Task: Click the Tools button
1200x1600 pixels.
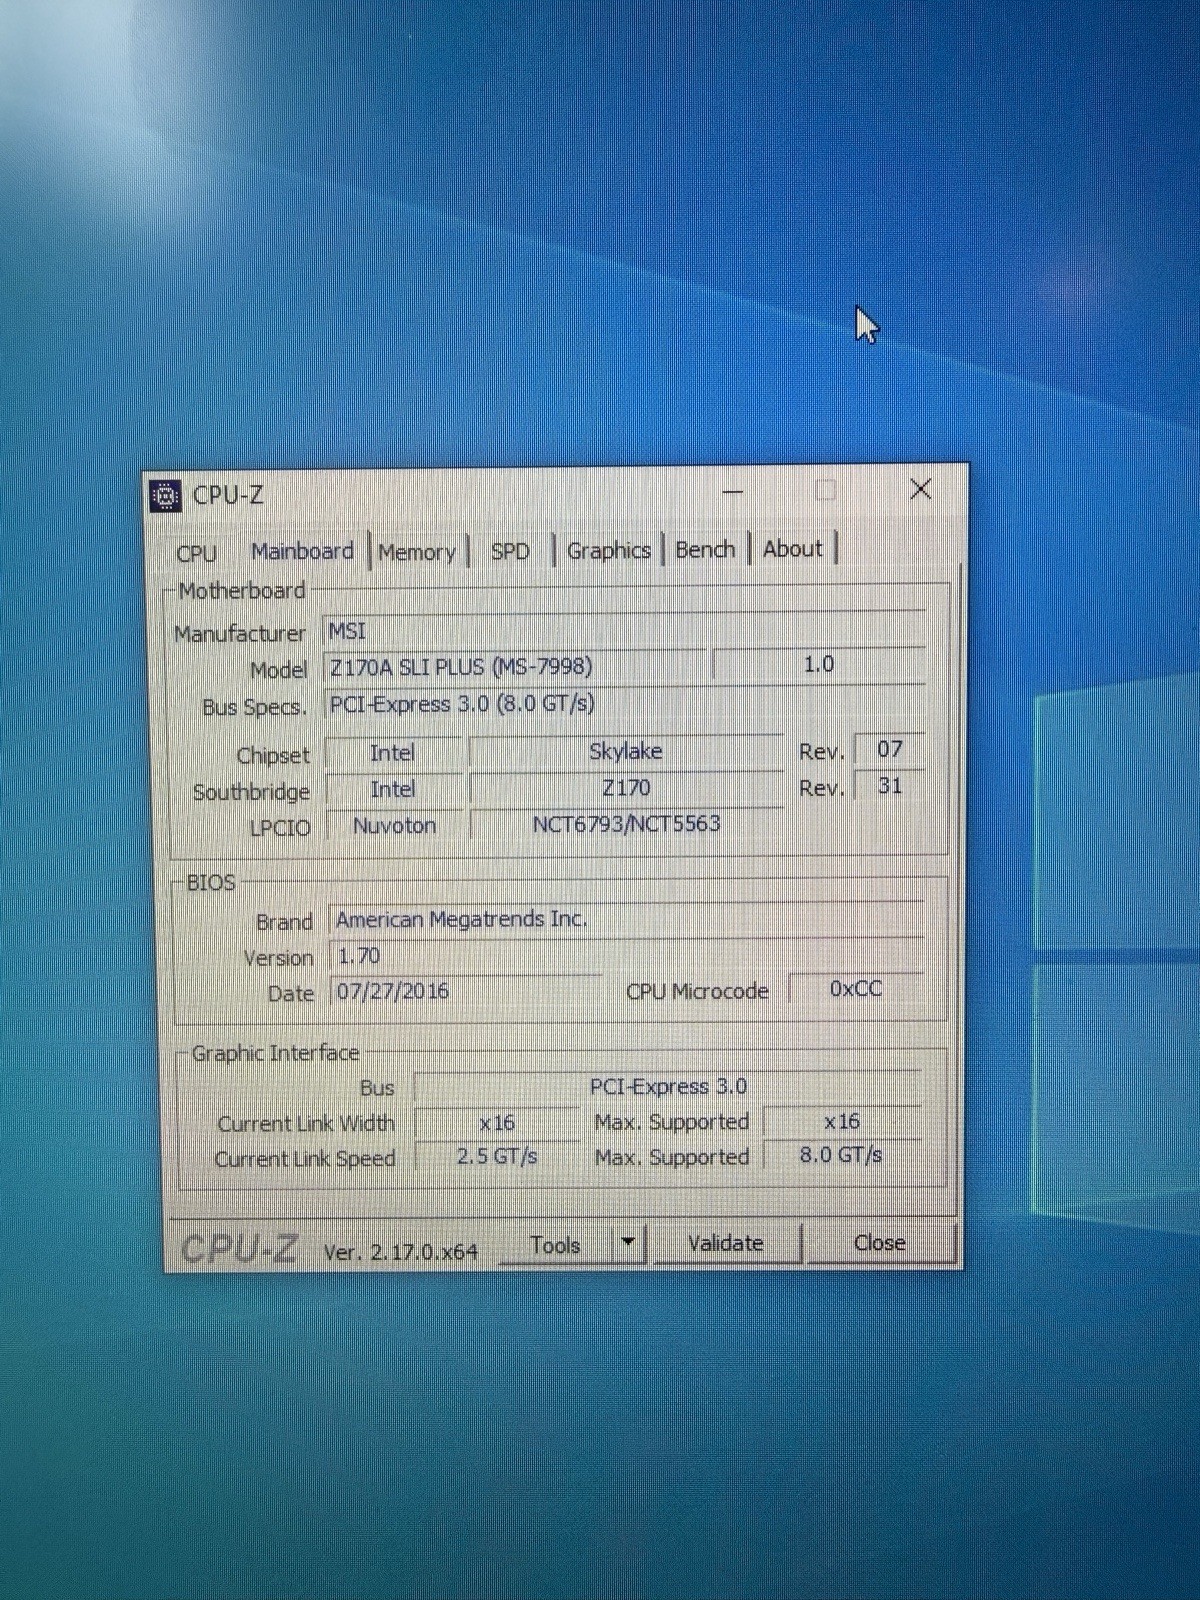Action: click(555, 1245)
